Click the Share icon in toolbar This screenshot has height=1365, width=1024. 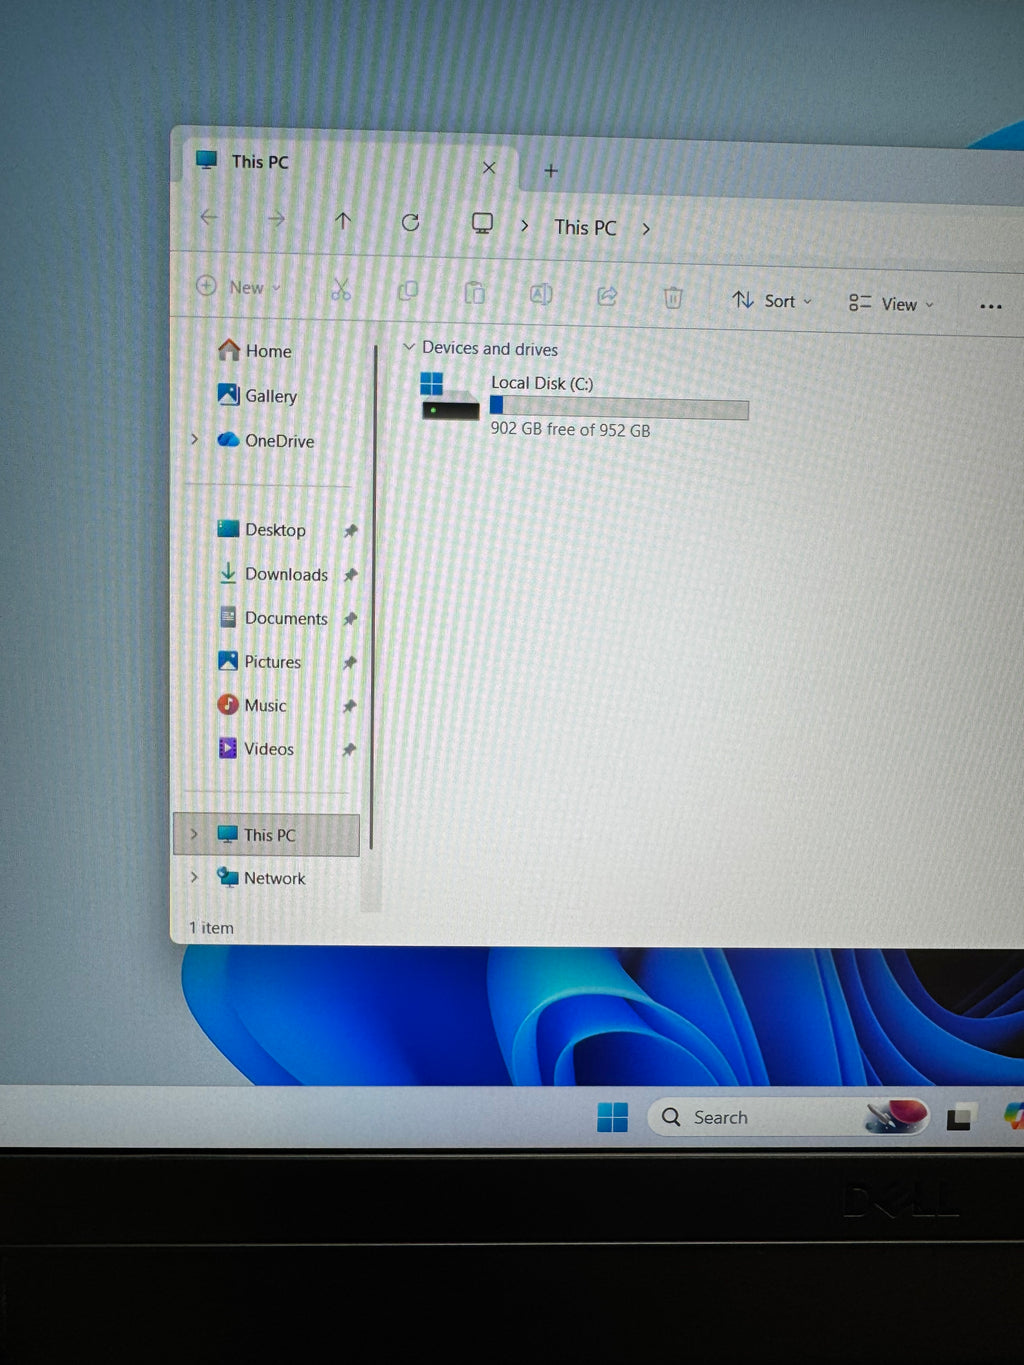tap(607, 296)
